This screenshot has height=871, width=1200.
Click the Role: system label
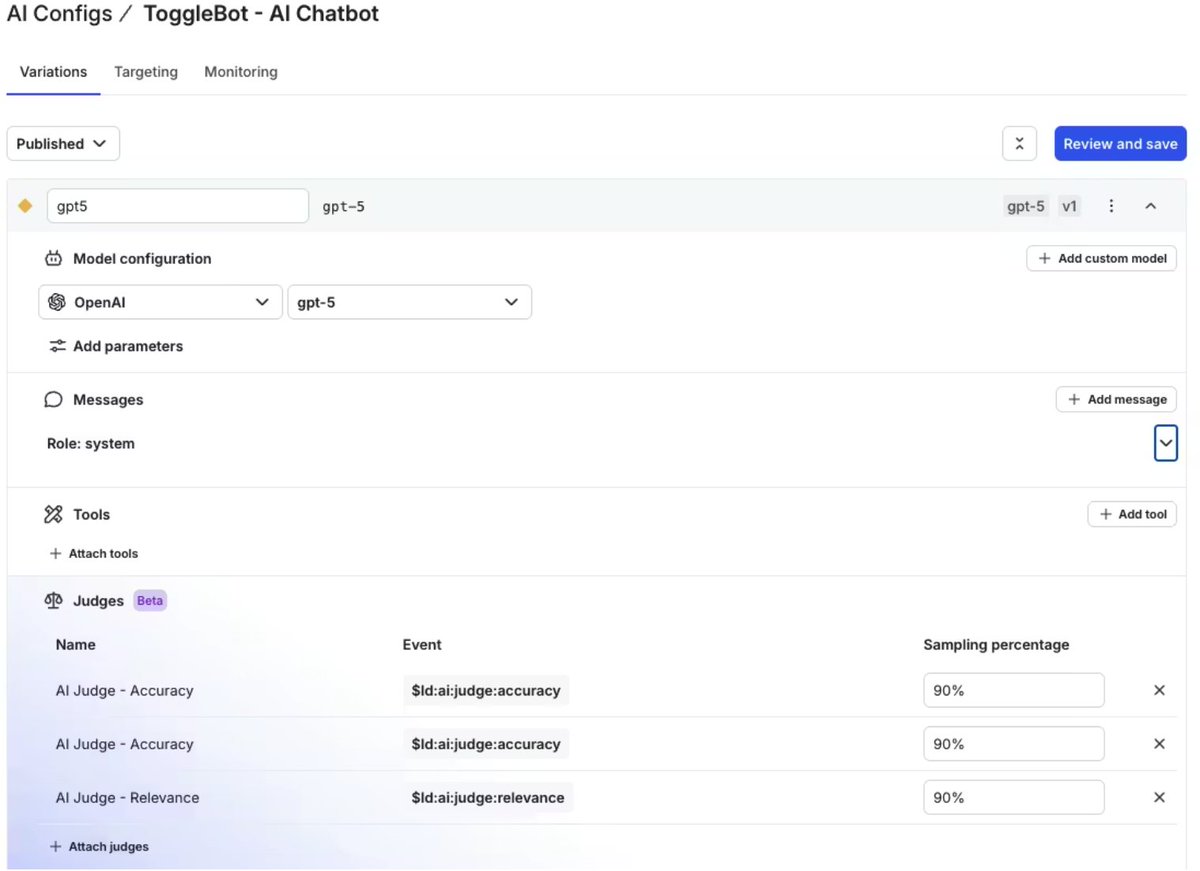91,443
